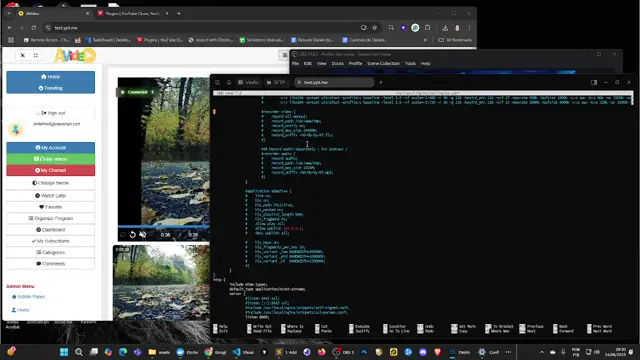Click Chrome's back arrow

pyautogui.click(x=10, y=28)
